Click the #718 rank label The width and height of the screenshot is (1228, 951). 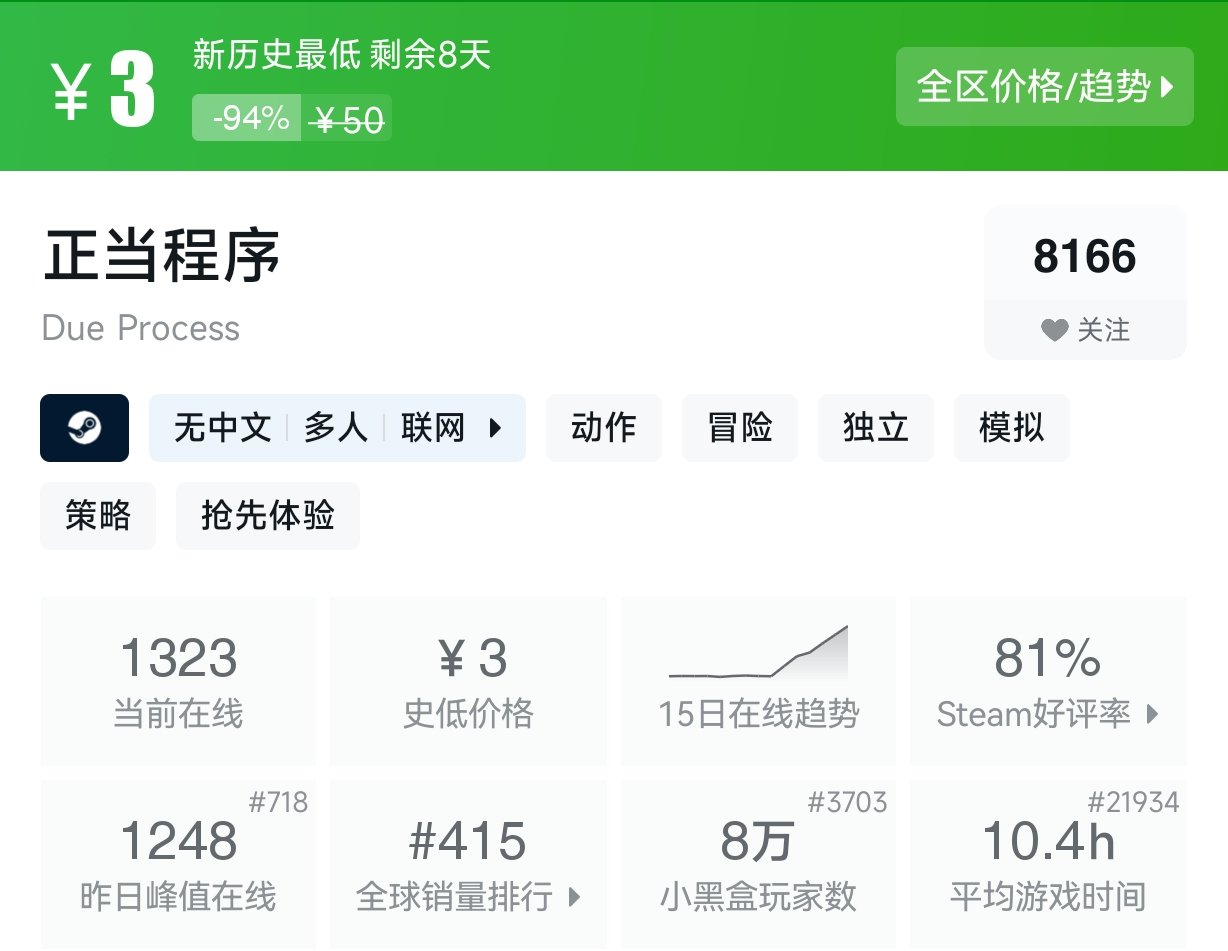click(278, 801)
